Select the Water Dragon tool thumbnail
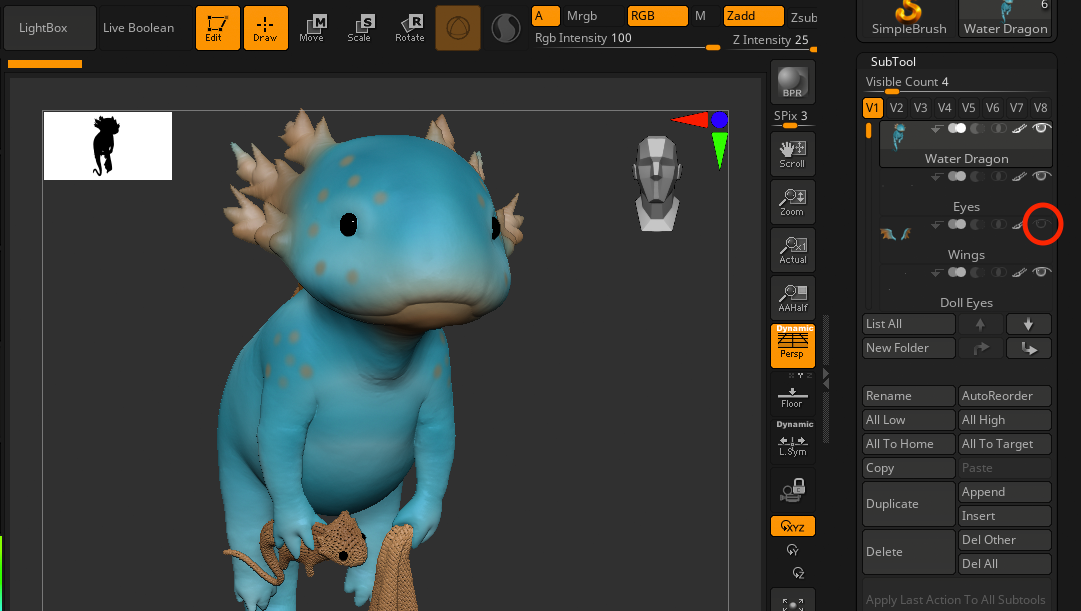Viewport: 1081px width, 611px height. (x=1005, y=19)
